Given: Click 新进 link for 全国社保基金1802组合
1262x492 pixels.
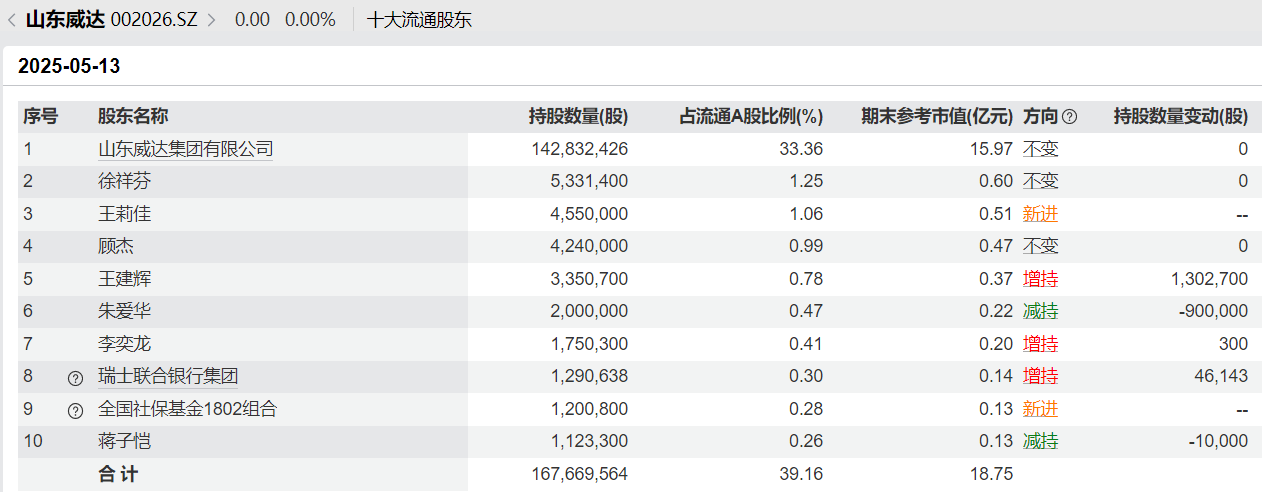Looking at the screenshot, I should 1040,409.
